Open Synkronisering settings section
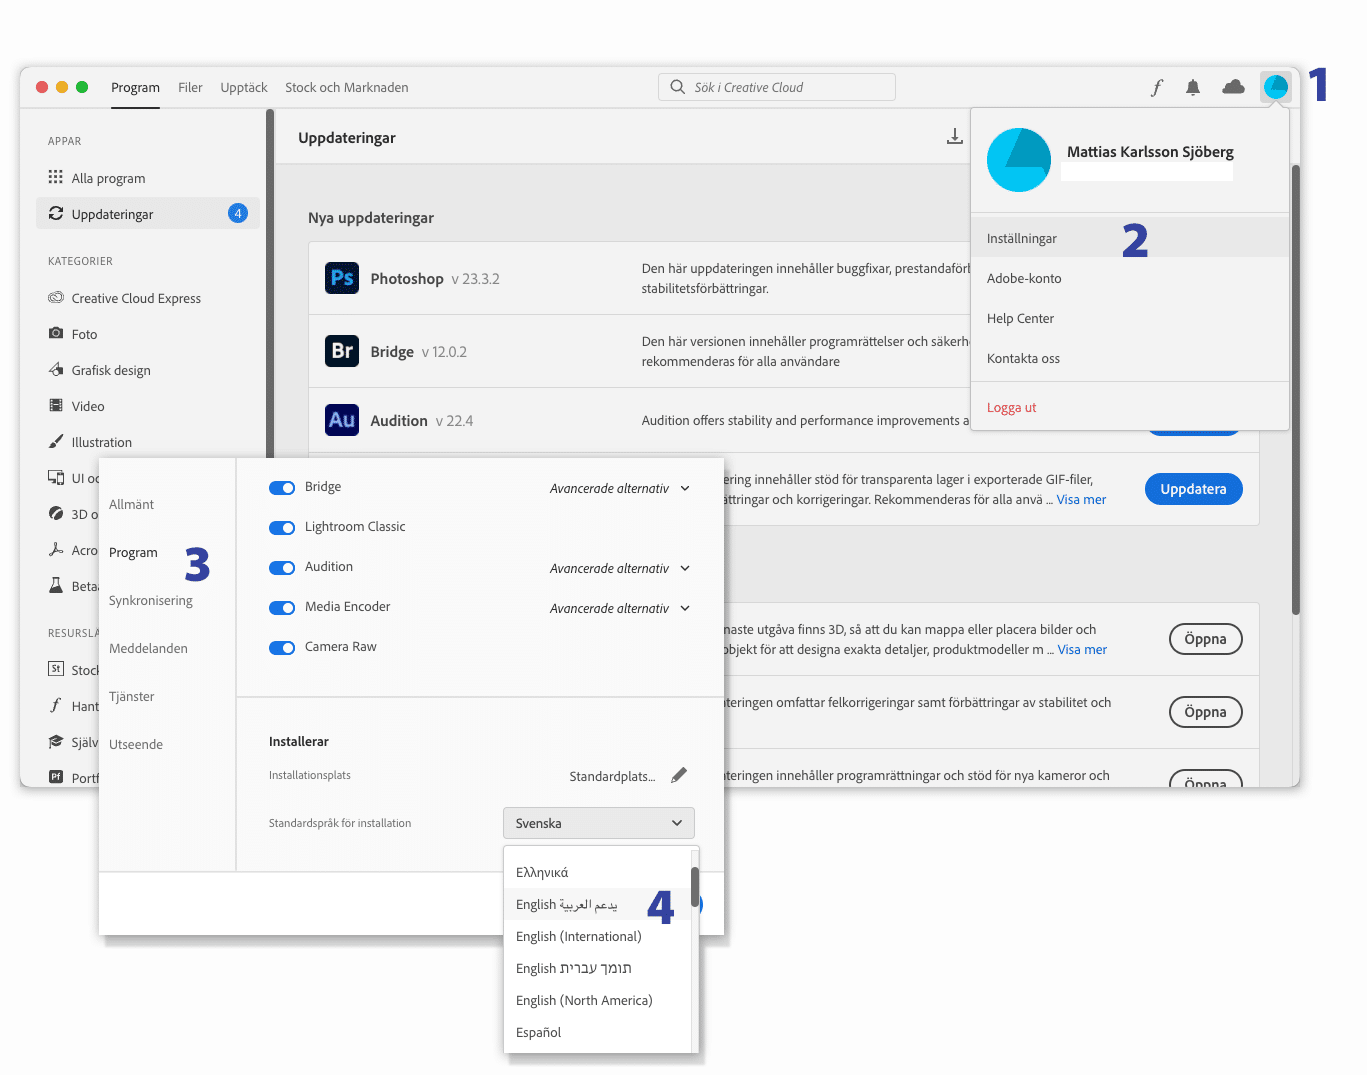Viewport: 1367px width, 1075px height. (x=150, y=600)
